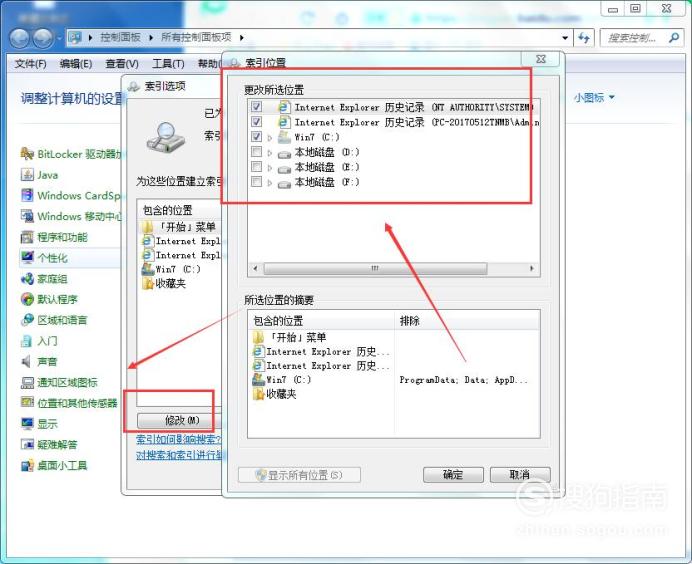
Task: Open the 工具(T) menu
Action: click(168, 64)
